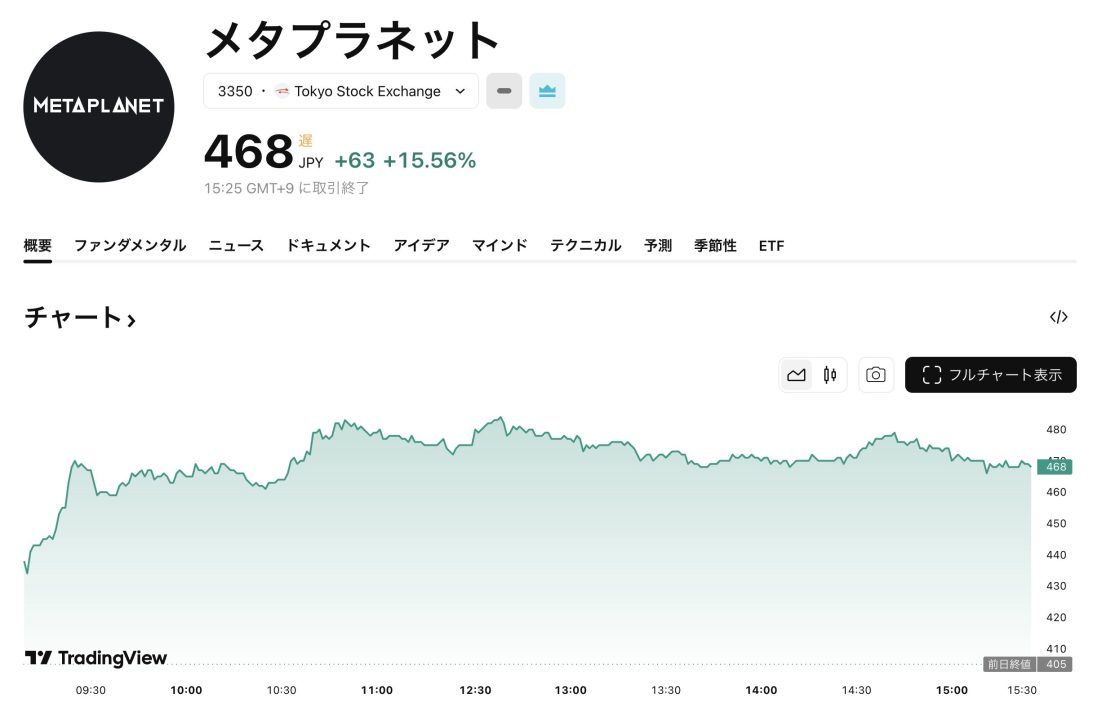This screenshot has width=1102, height=720.
Task: Open the テクニカル tab
Action: point(585,245)
